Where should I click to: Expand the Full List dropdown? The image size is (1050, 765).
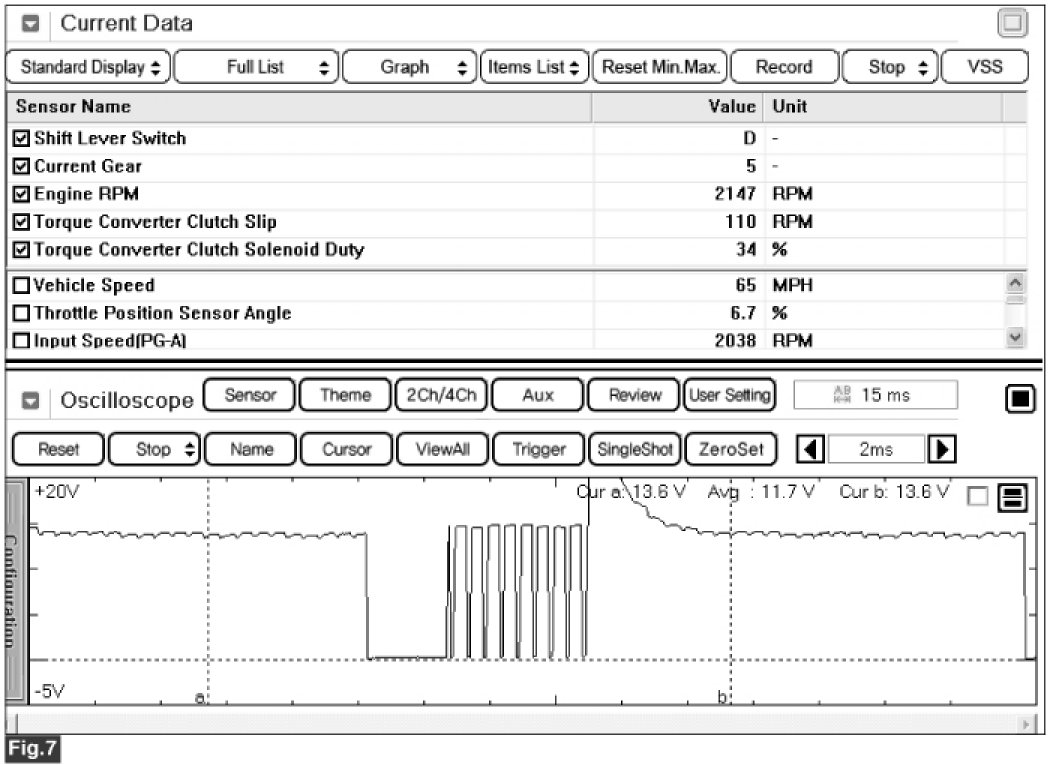click(256, 67)
